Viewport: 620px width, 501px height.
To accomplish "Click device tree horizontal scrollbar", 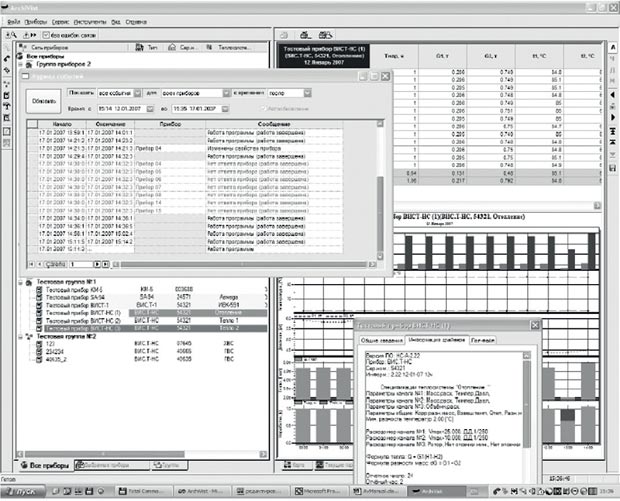I will click(x=142, y=454).
